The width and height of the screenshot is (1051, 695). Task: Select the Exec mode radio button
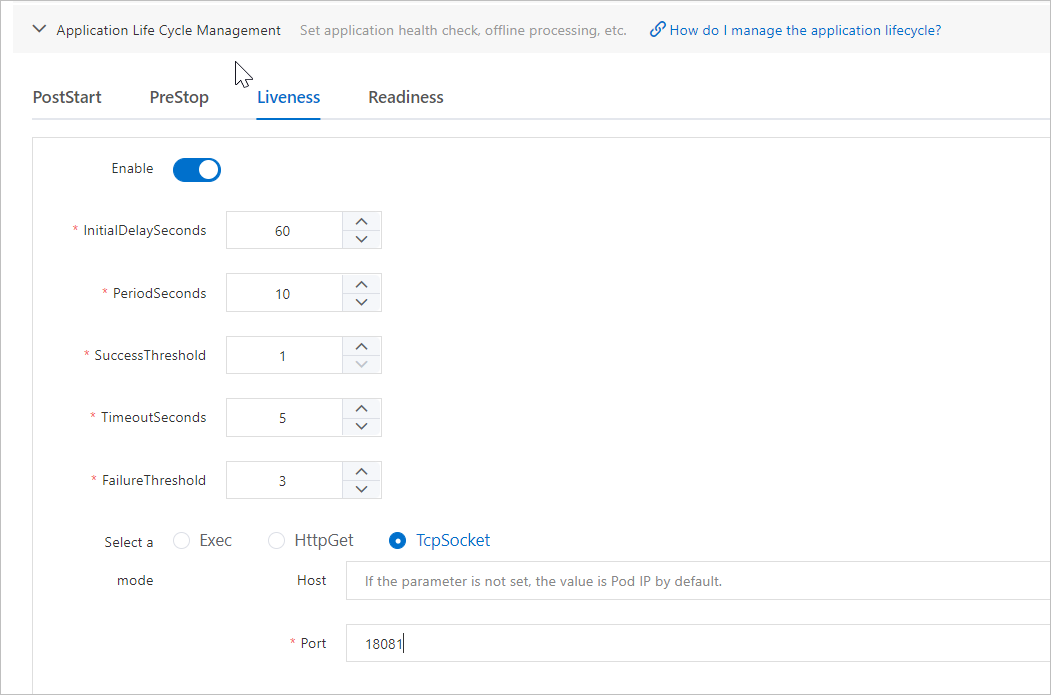[x=182, y=540]
